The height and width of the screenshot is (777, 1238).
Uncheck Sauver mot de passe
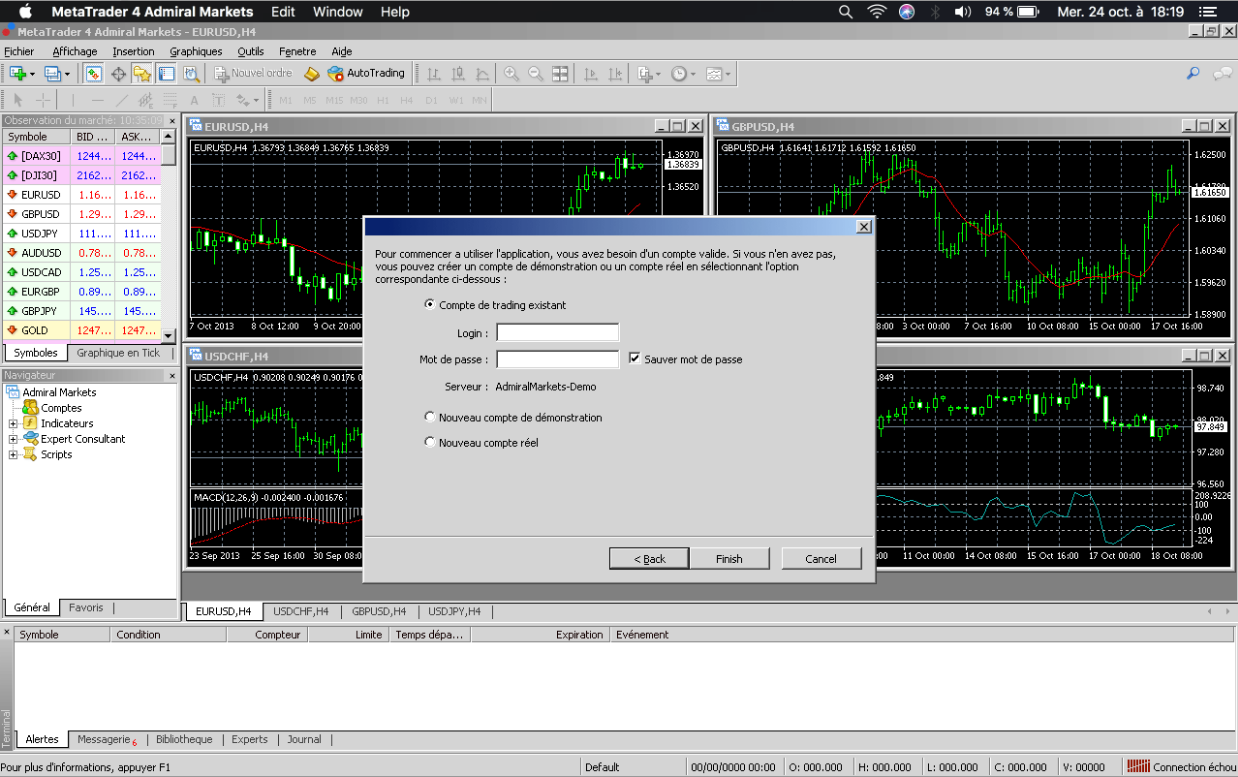coord(637,359)
